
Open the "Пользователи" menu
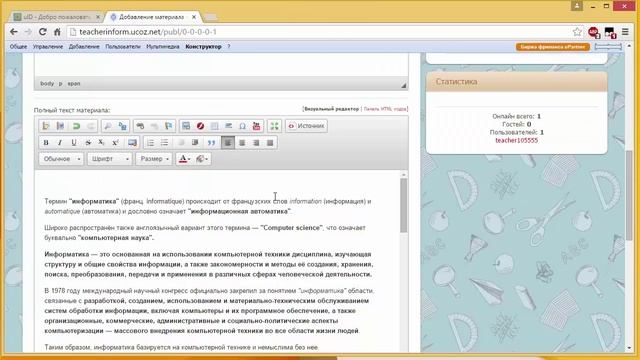[123, 47]
